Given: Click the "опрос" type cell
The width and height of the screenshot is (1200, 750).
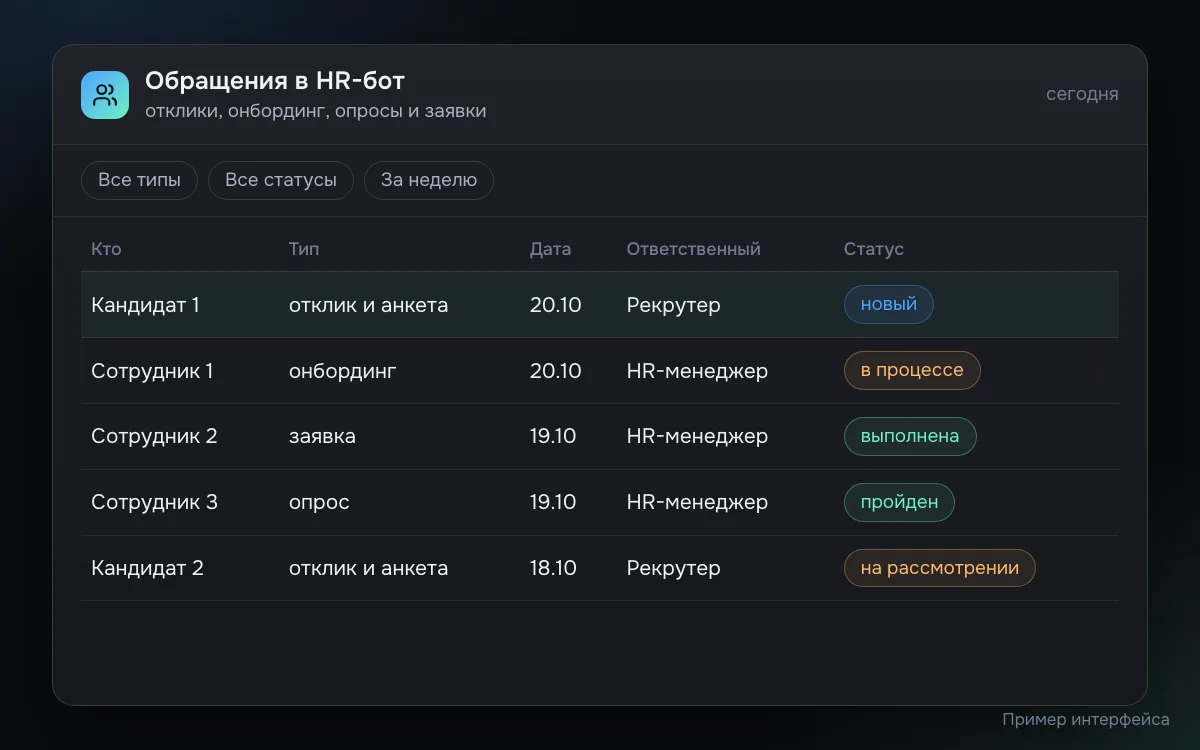Looking at the screenshot, I should pos(319,502).
